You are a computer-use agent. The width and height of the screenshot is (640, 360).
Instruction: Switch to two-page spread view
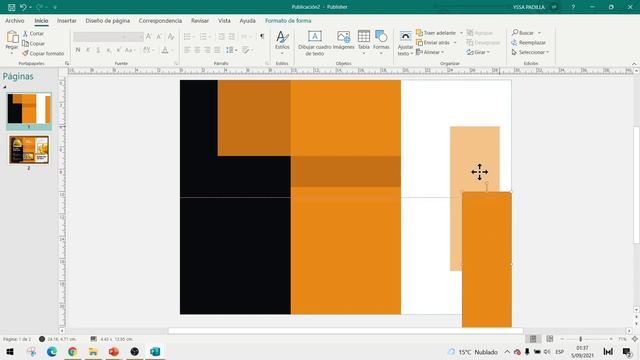[550, 339]
